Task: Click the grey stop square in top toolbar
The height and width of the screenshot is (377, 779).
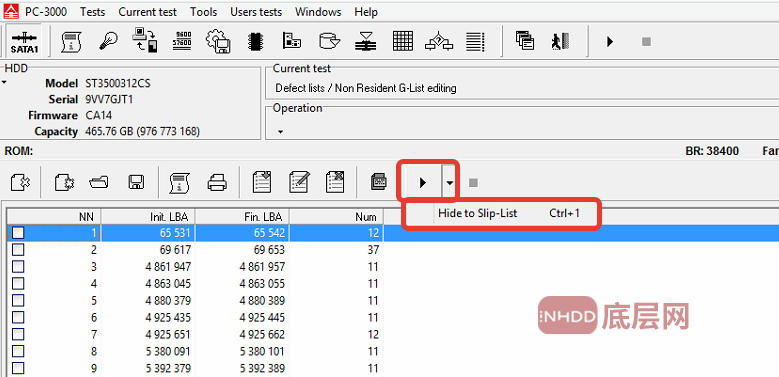Action: pos(646,42)
